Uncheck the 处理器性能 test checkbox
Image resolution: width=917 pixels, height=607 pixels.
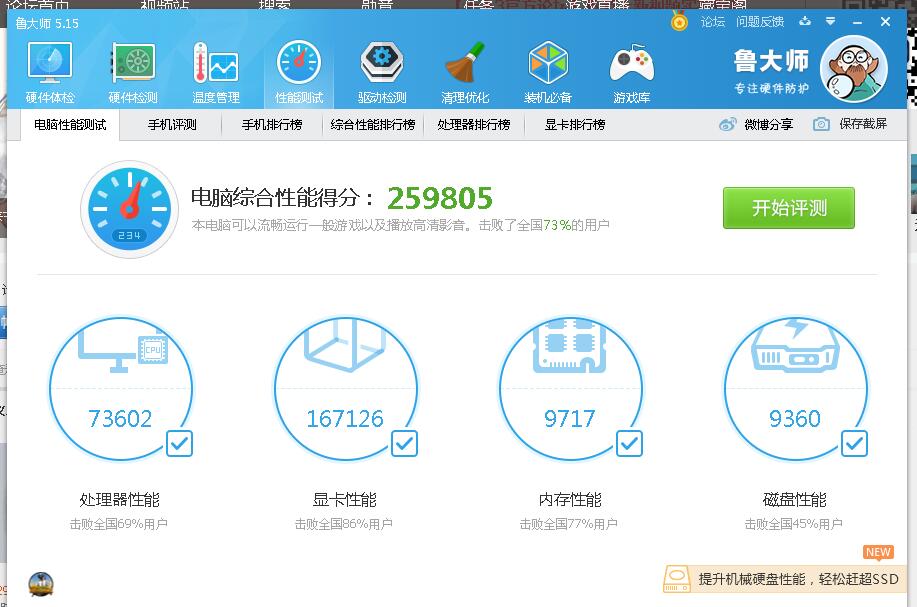180,443
